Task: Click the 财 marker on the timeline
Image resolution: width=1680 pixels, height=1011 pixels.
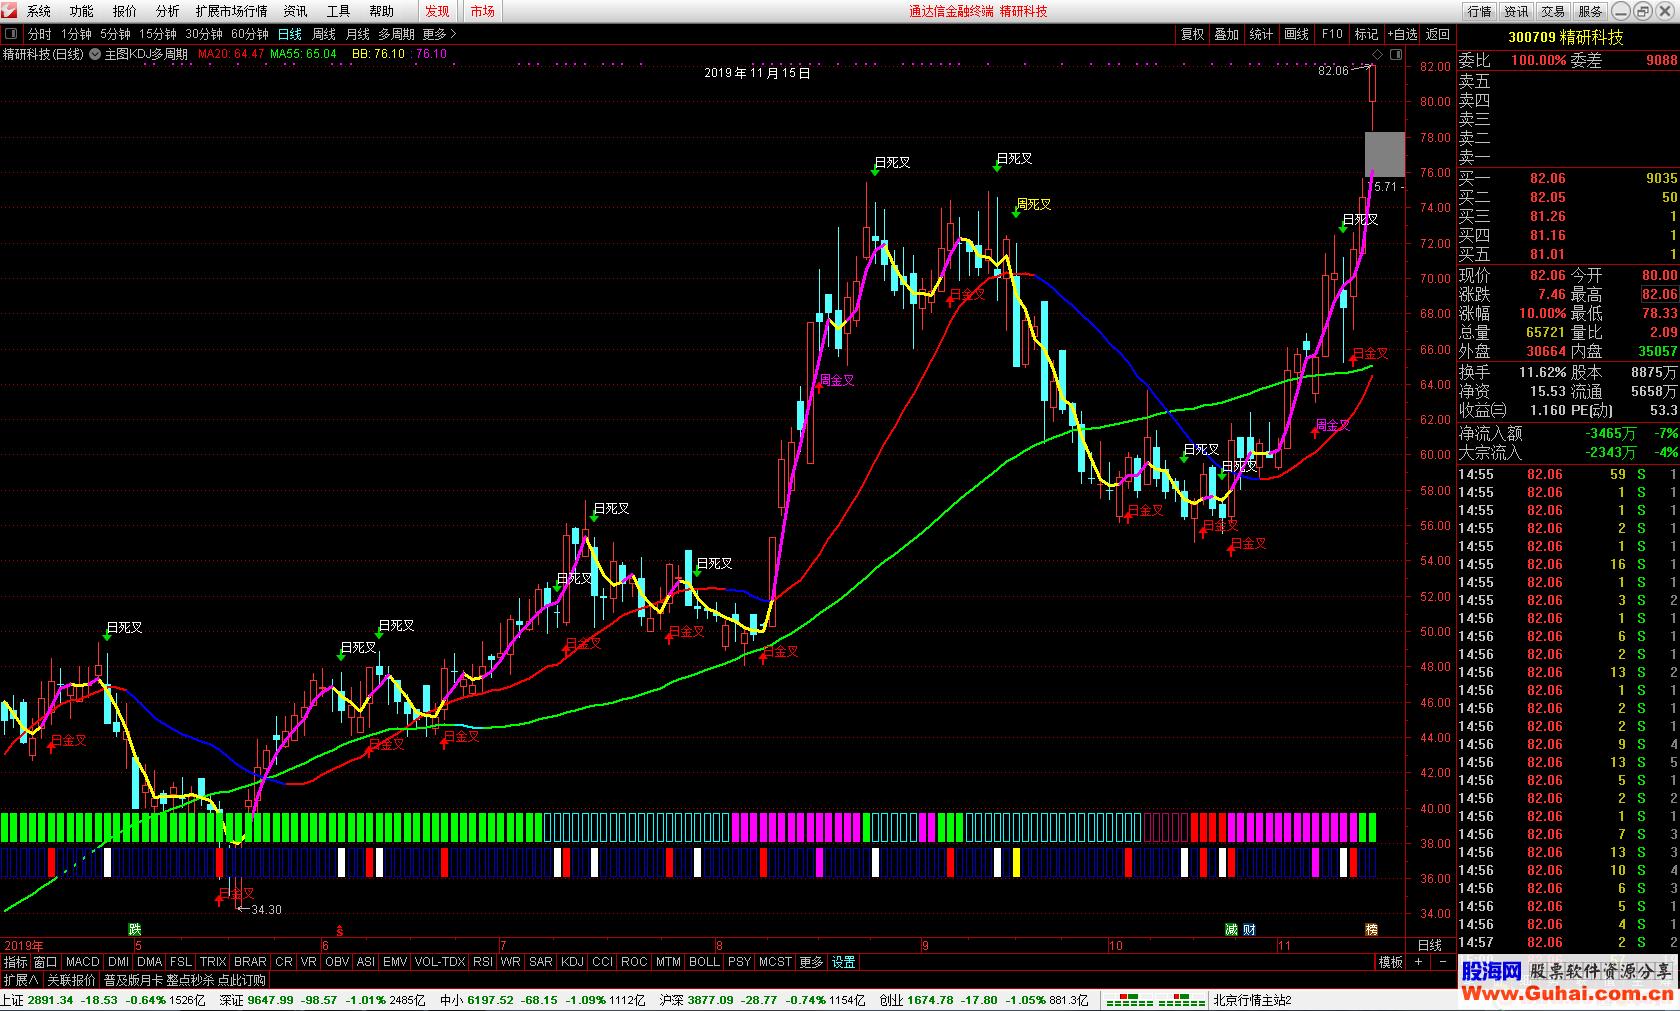Action: pyautogui.click(x=1249, y=930)
